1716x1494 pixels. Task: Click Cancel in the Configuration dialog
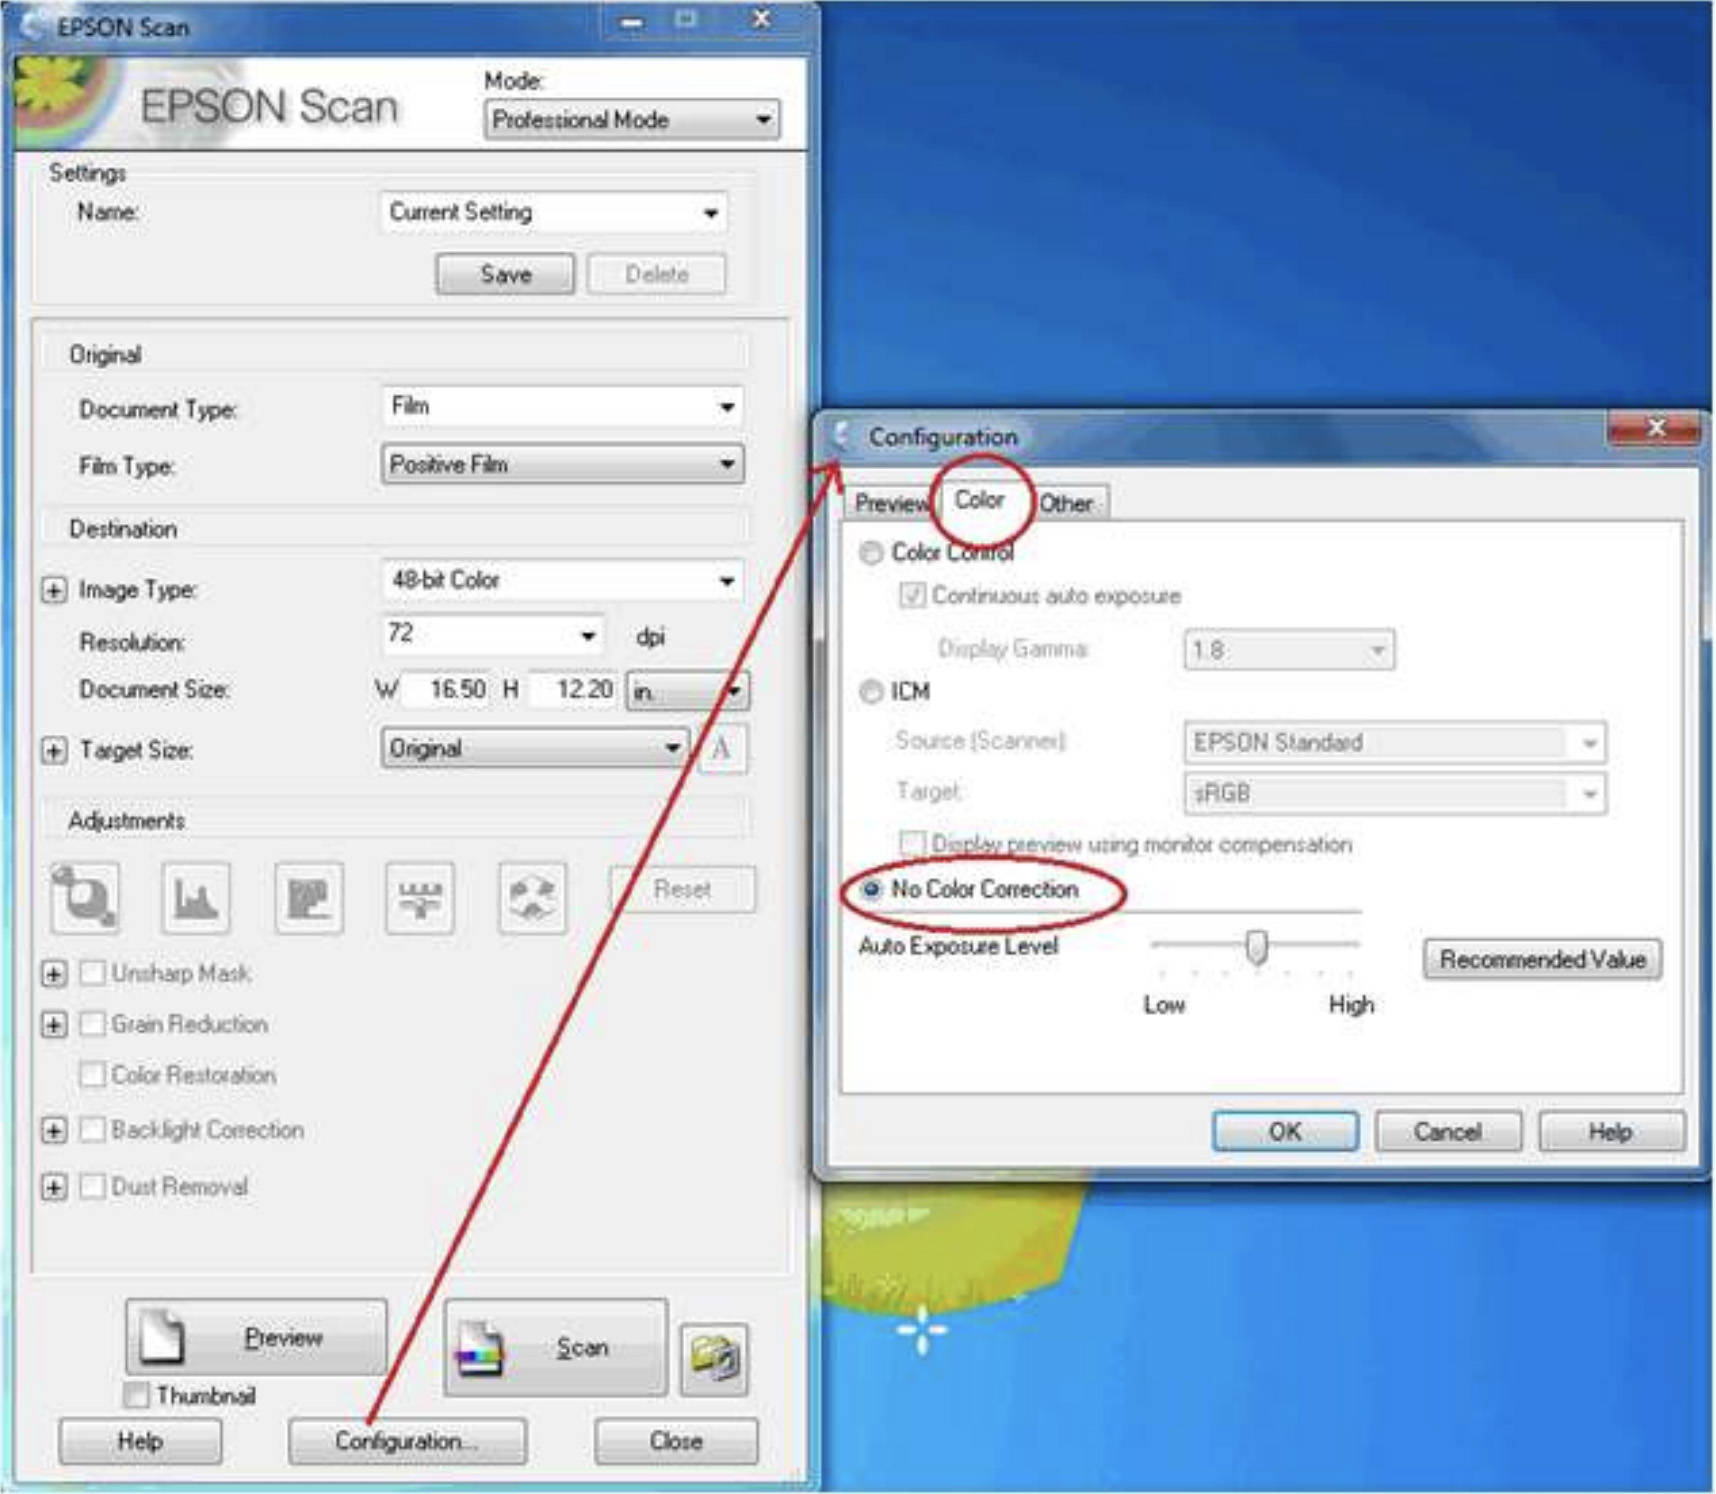coord(1447,1131)
